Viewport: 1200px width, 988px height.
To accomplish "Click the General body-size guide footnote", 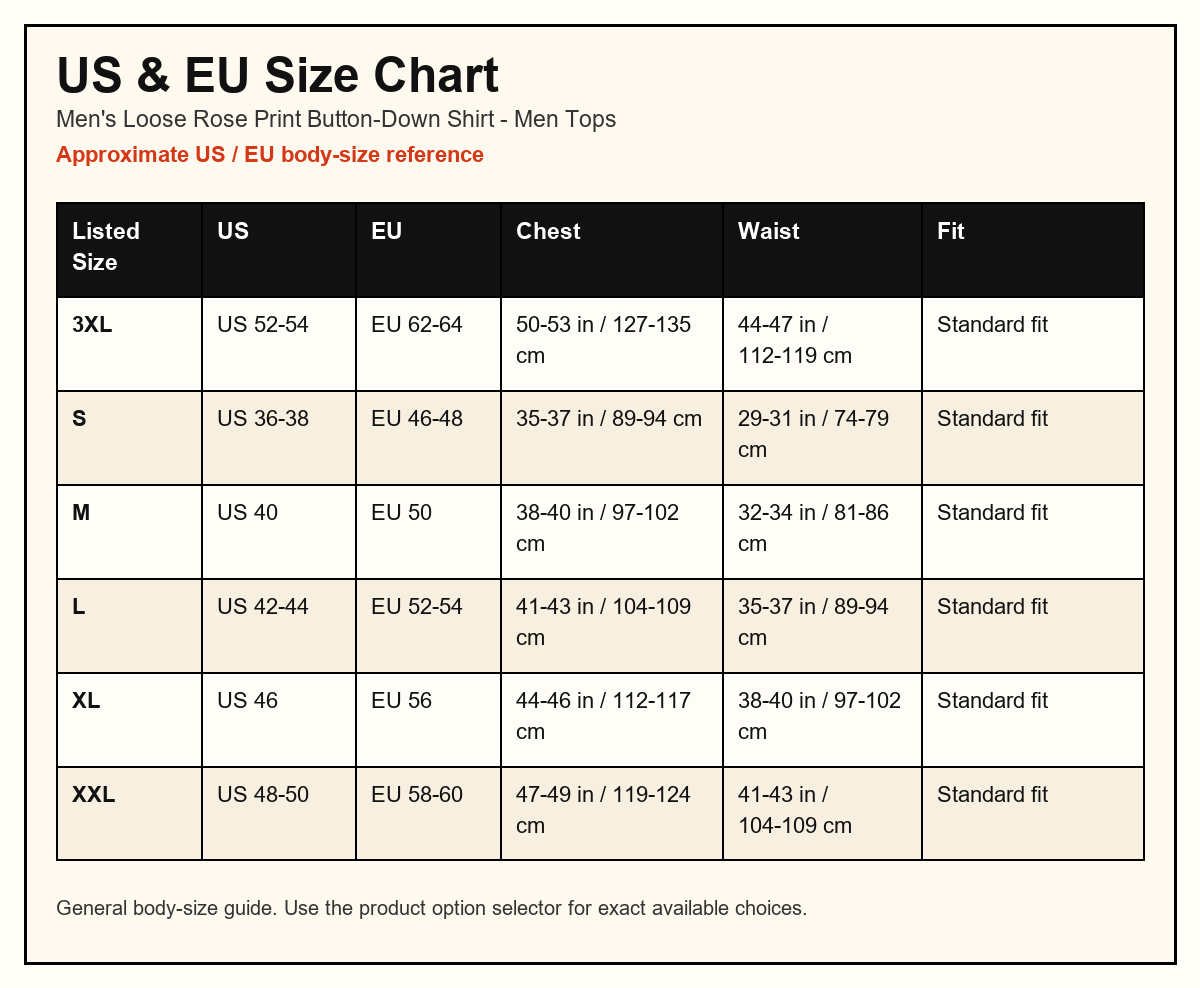I will coord(431,909).
